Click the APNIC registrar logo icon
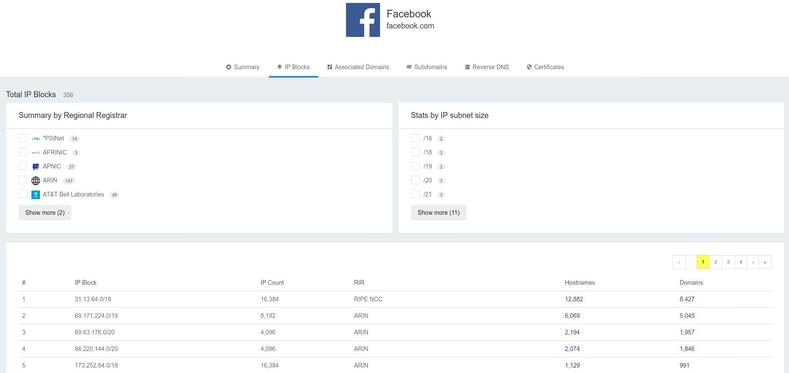 35,167
